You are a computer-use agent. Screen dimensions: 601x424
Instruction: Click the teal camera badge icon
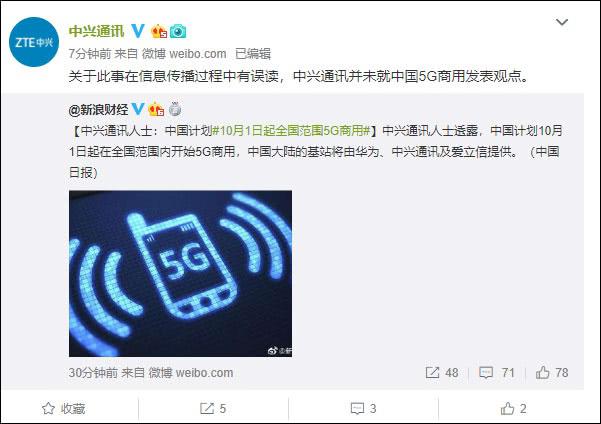click(x=178, y=31)
